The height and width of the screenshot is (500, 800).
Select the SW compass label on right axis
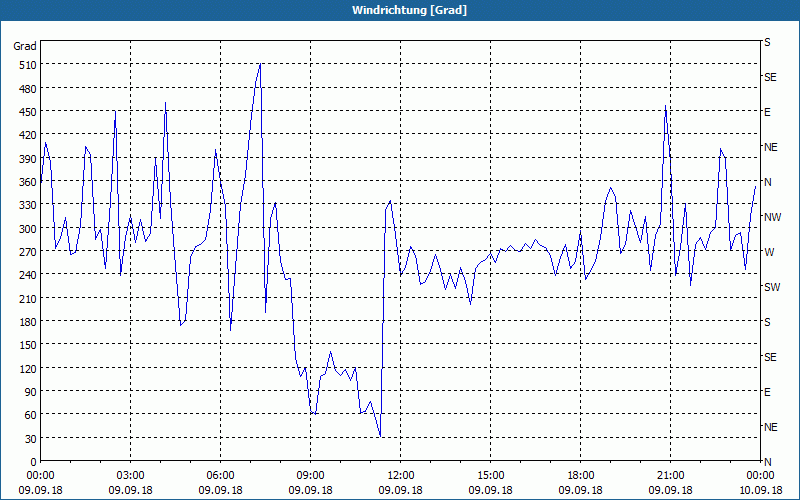pos(772,287)
